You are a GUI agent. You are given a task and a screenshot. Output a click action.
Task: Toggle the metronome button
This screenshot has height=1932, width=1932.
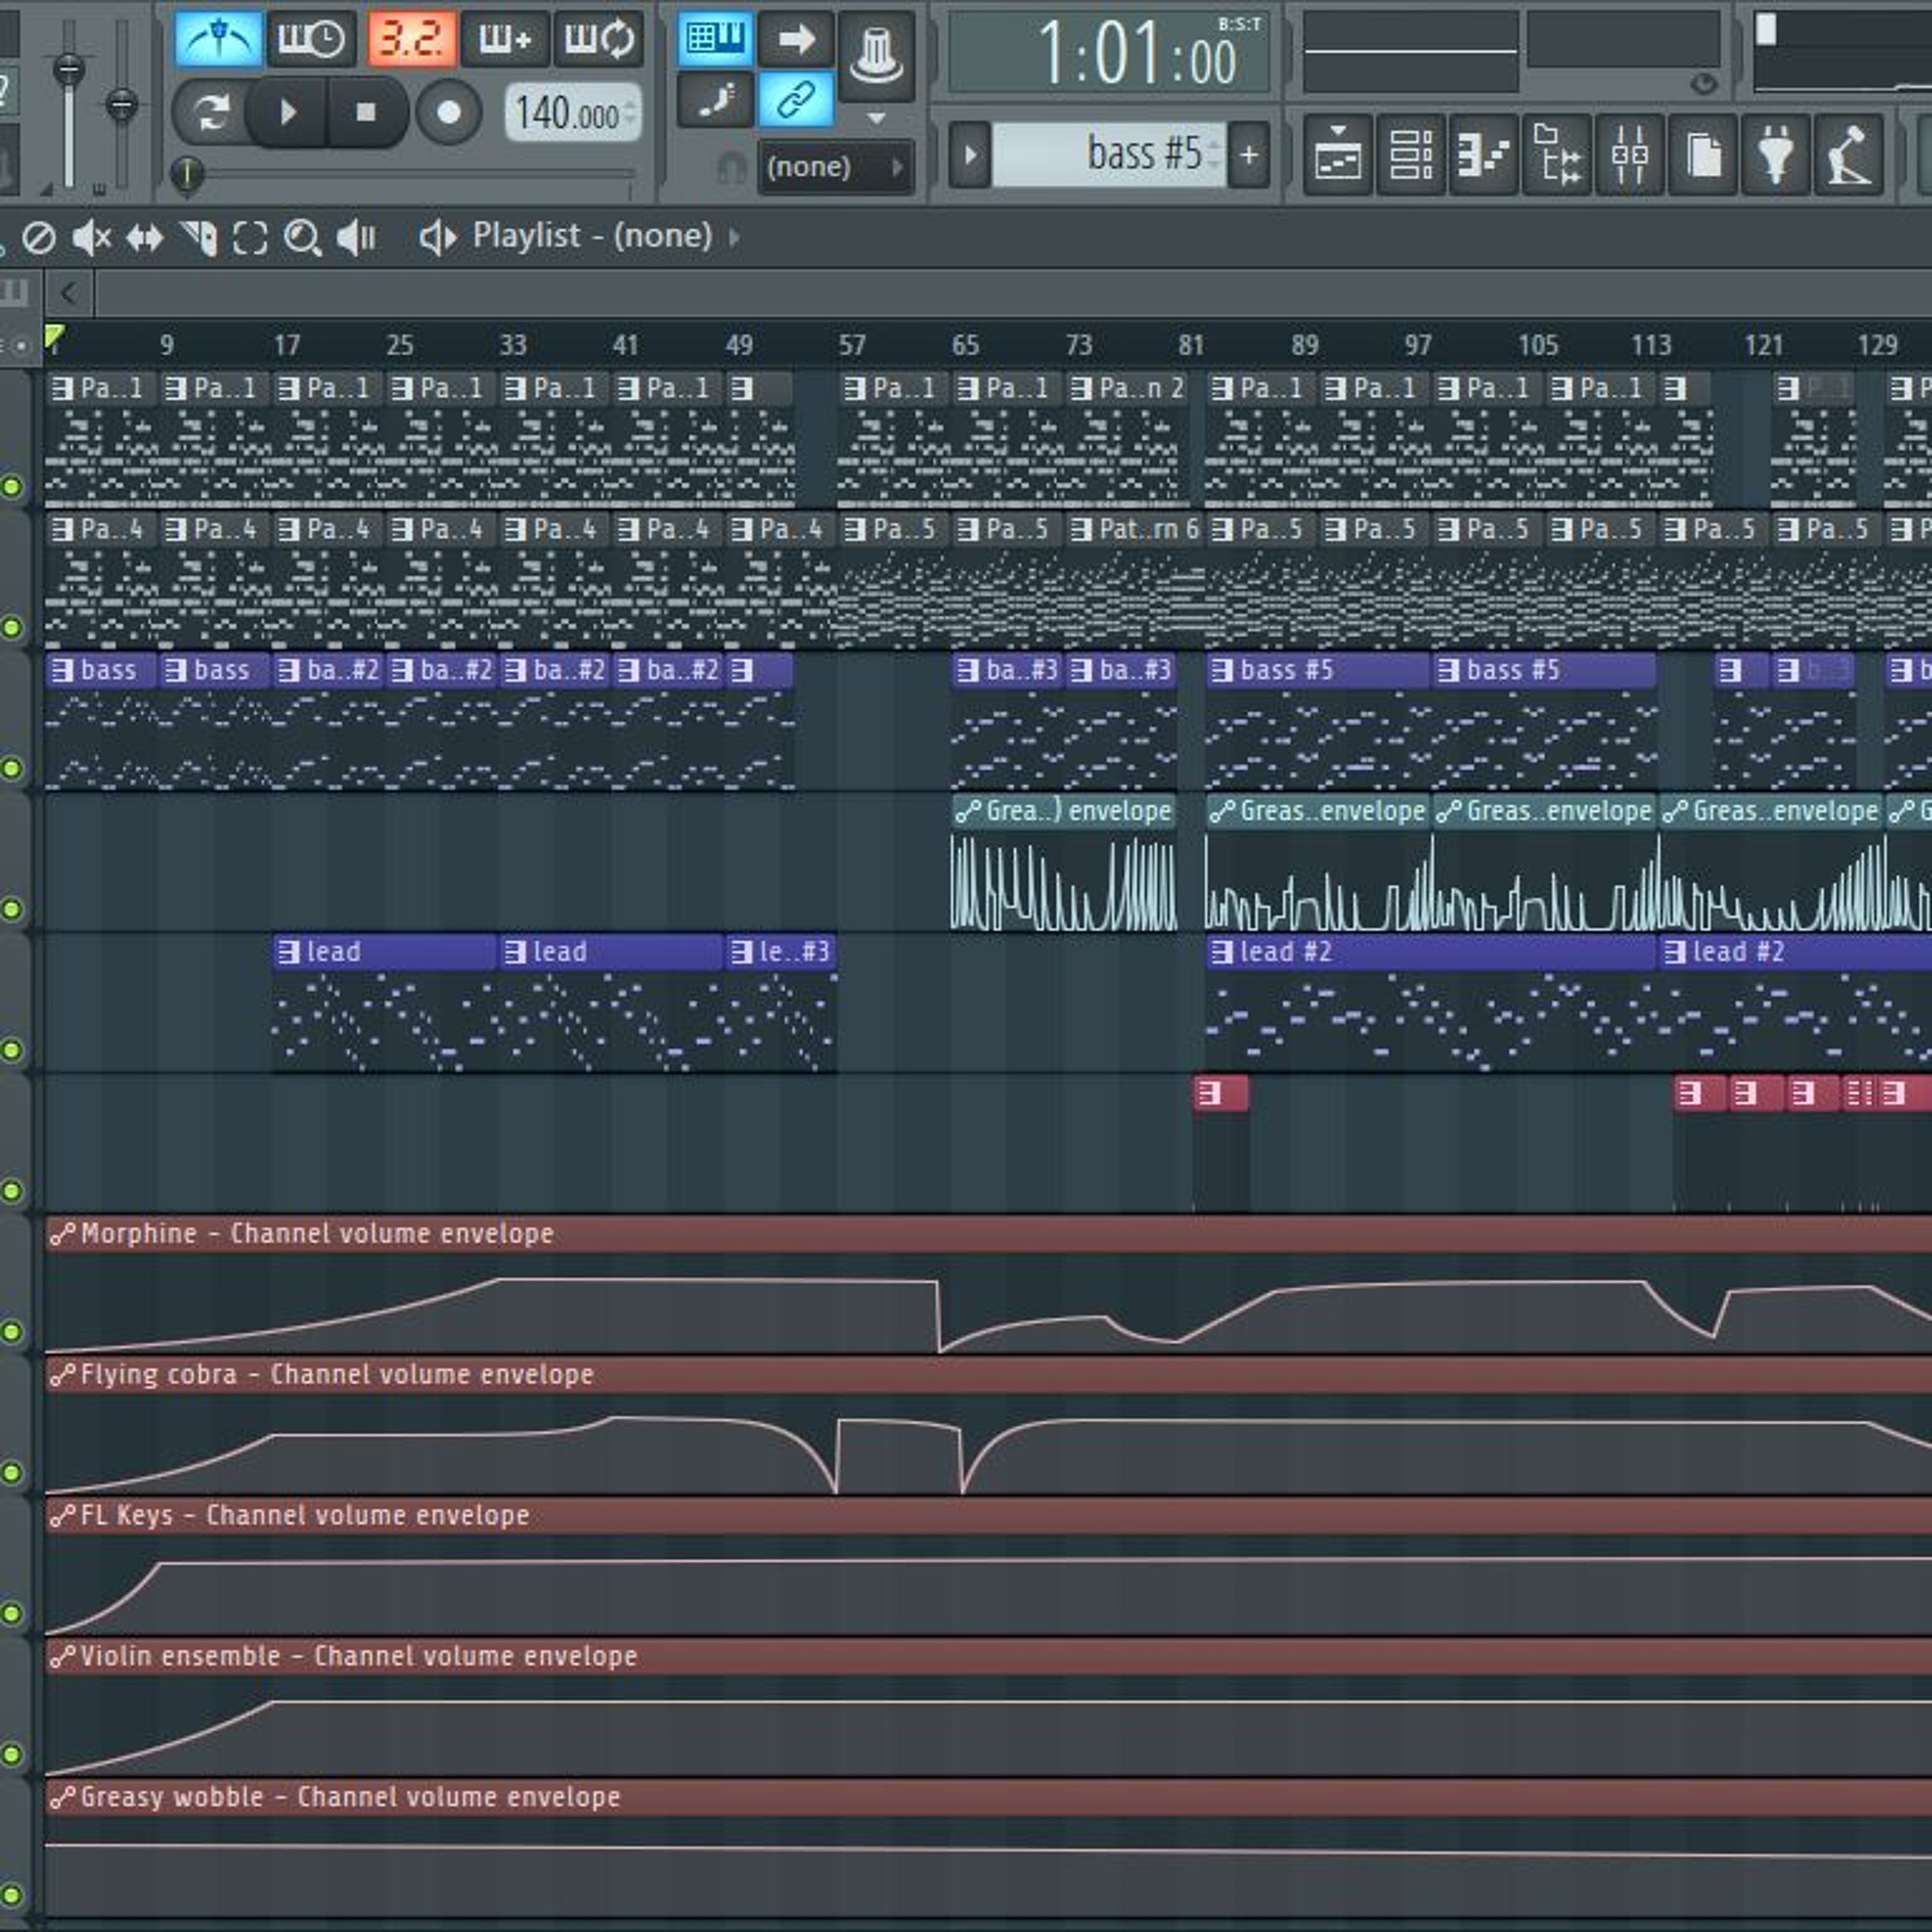click(218, 39)
